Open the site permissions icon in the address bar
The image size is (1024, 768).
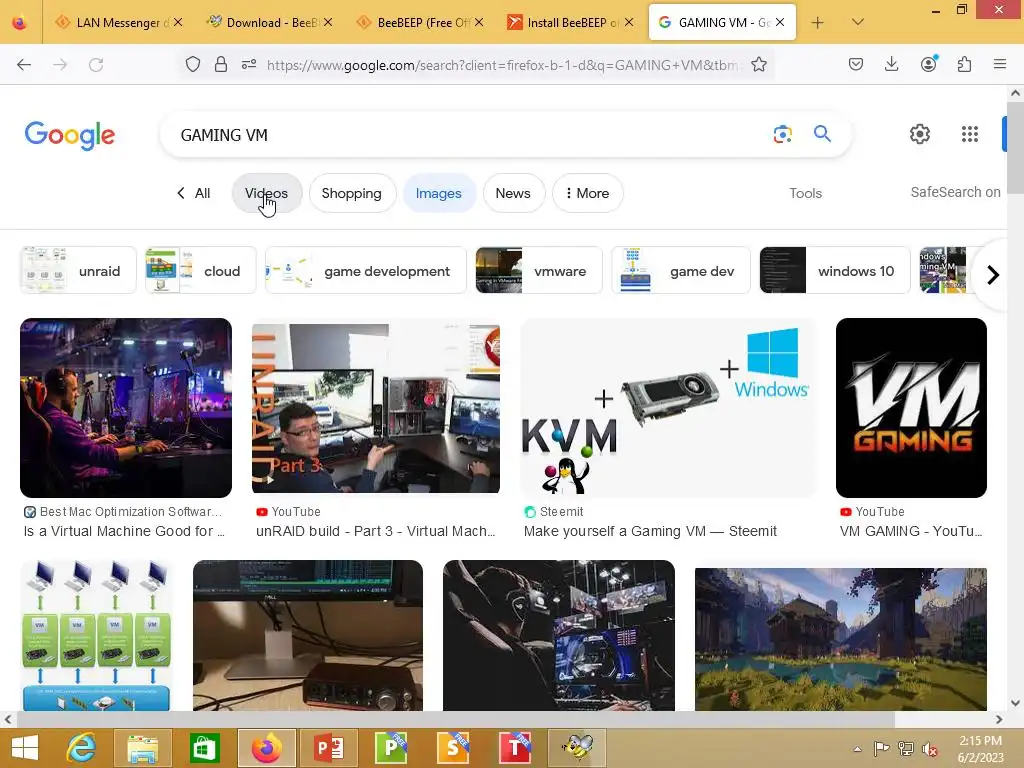[249, 64]
